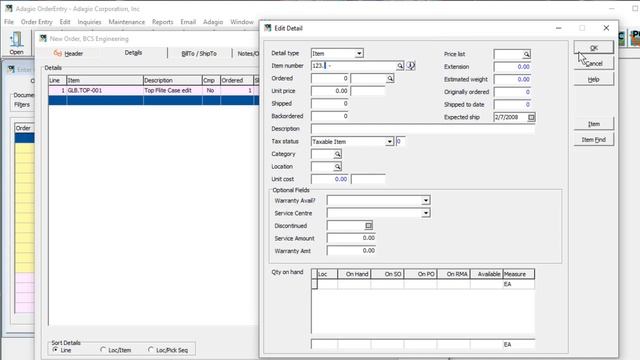640x360 pixels.
Task: Open the Edit menu
Action: [65, 22]
